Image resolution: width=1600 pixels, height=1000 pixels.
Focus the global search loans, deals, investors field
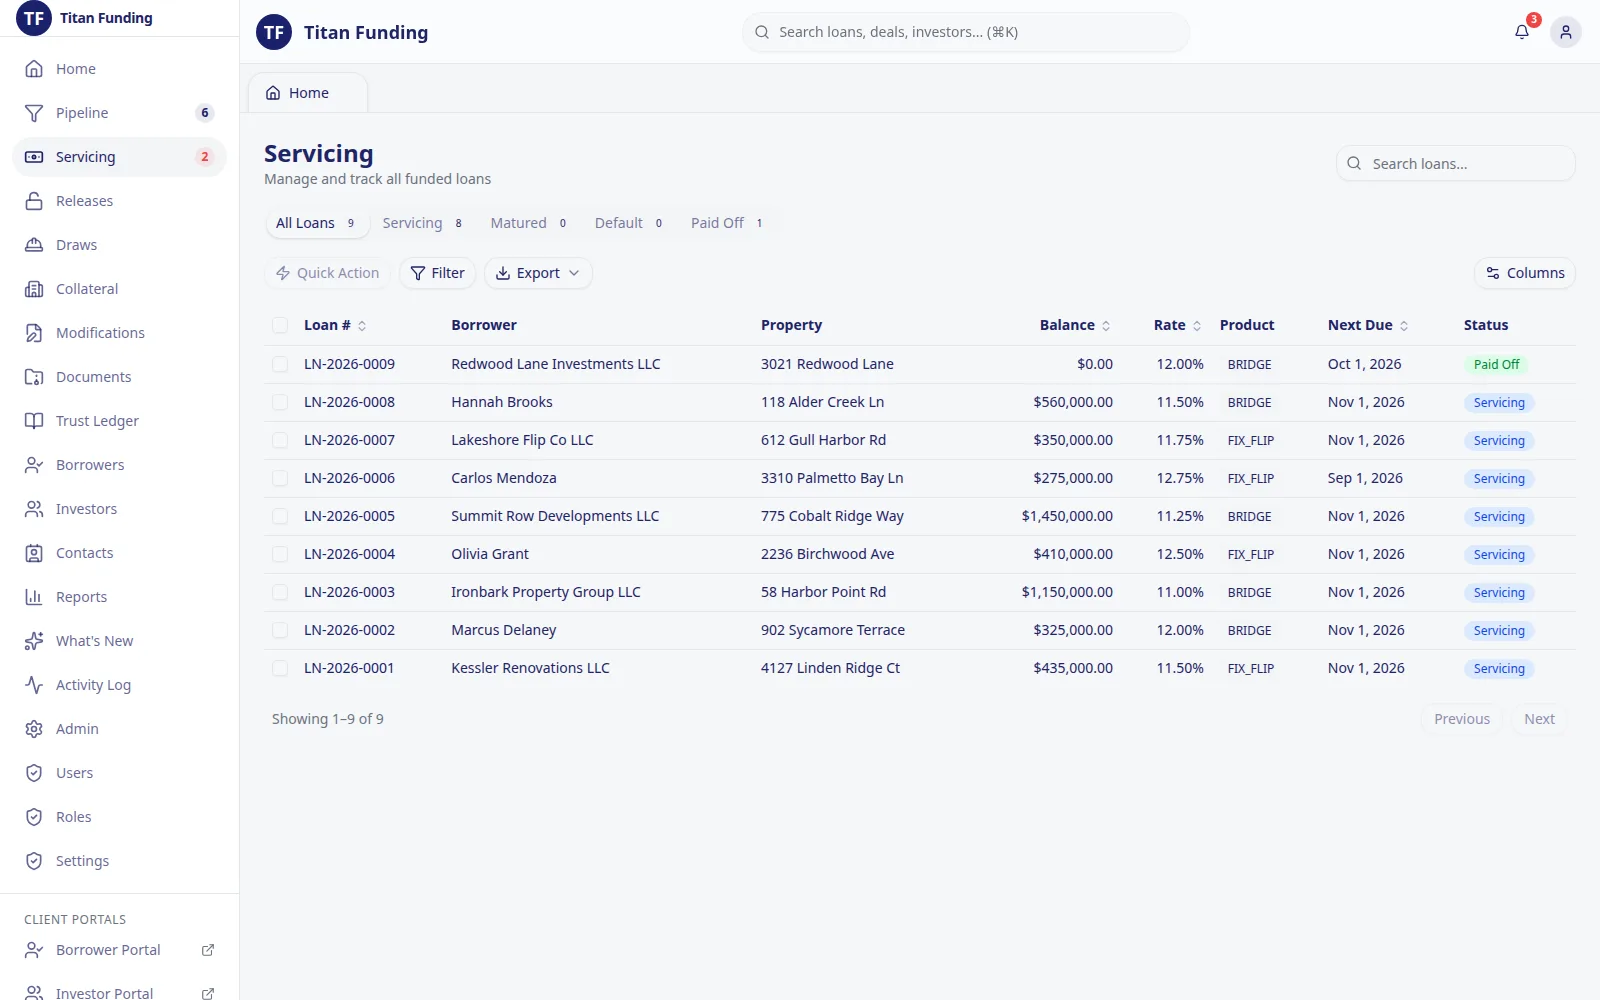pos(966,32)
